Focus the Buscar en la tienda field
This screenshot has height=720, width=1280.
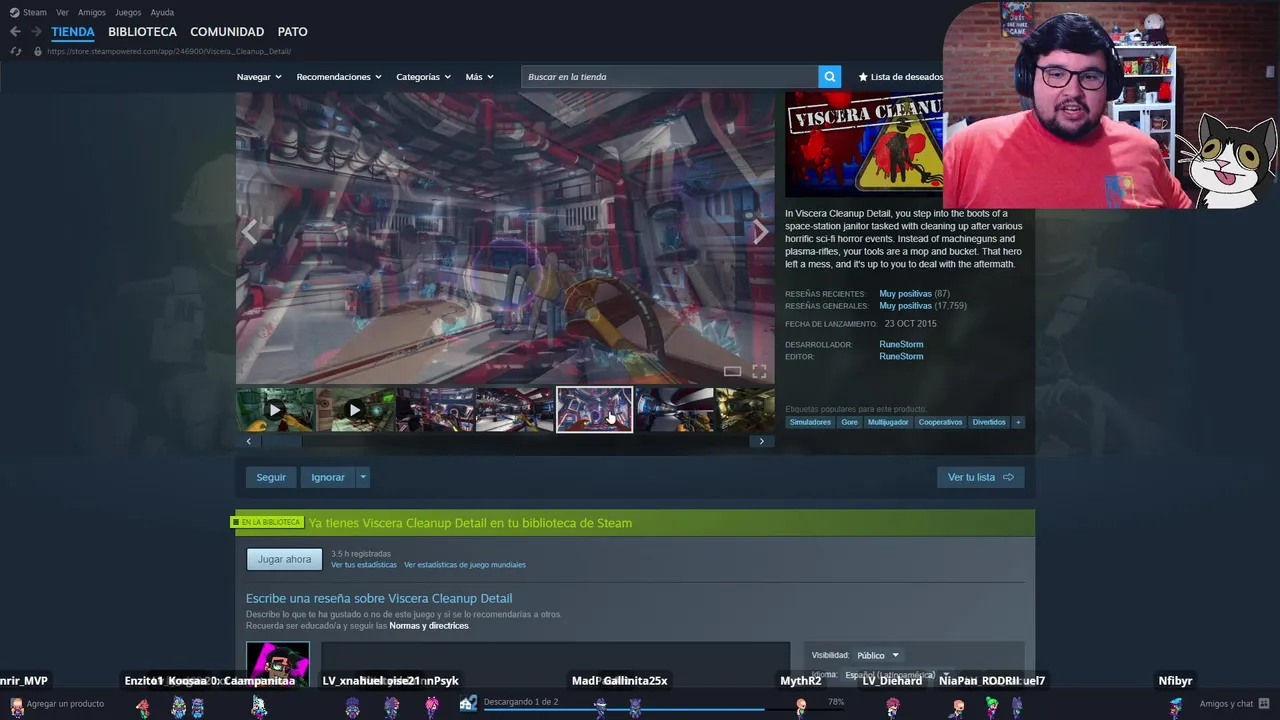point(669,77)
